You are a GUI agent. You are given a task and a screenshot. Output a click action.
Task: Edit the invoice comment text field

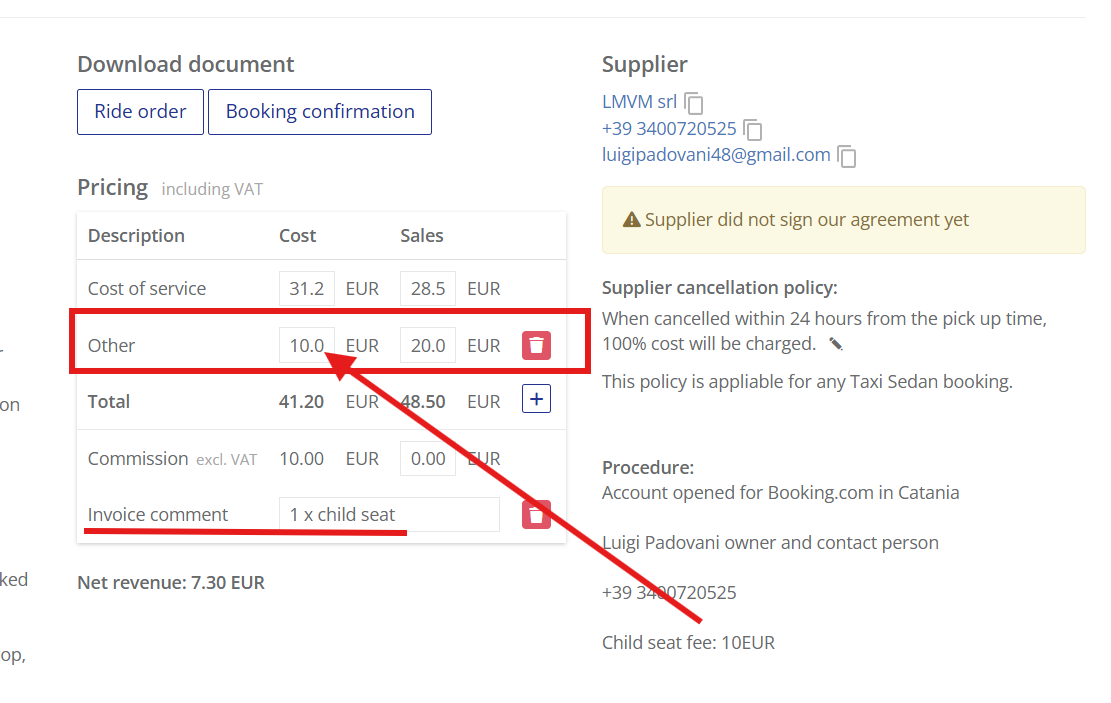(x=389, y=514)
